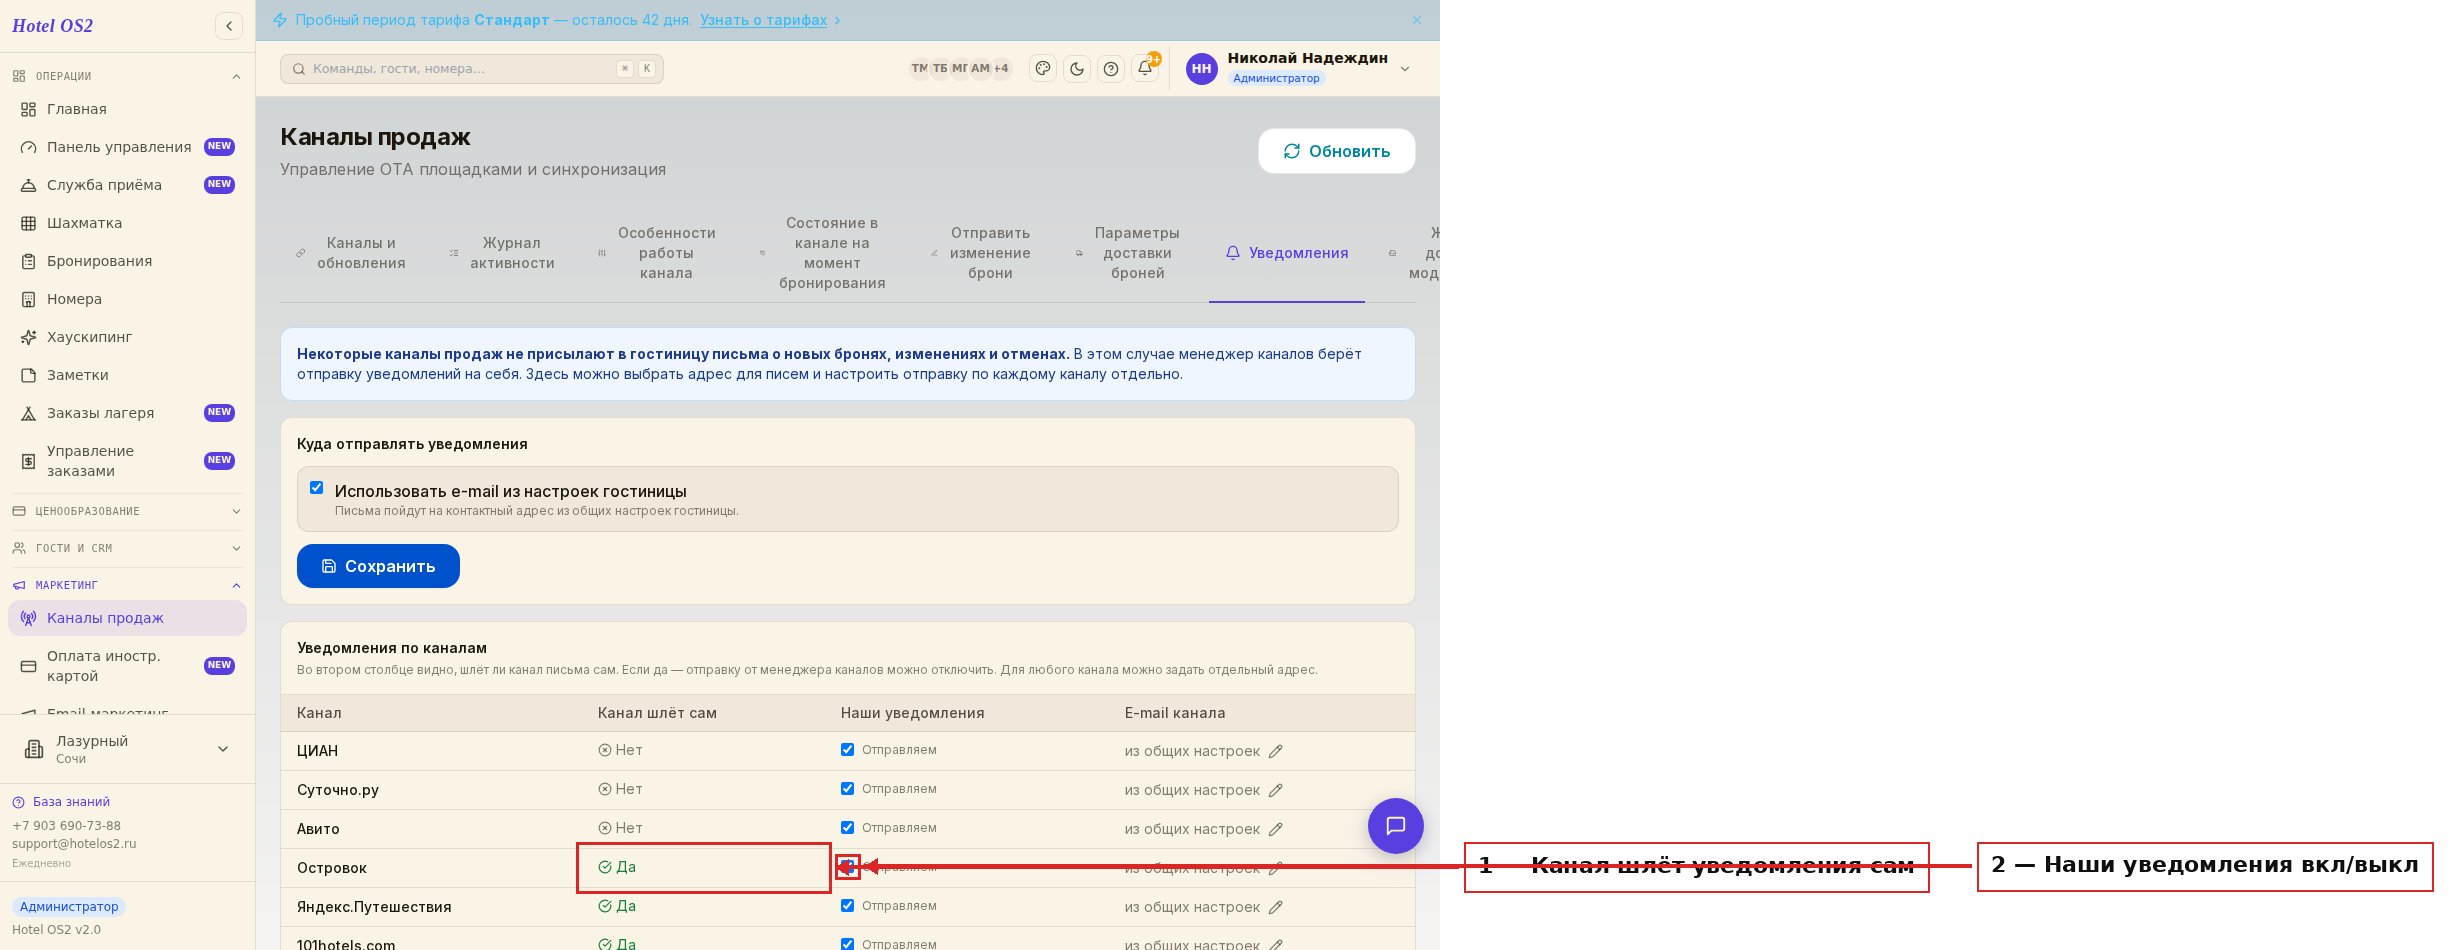Collapse sidebar with the arrow button
The height and width of the screenshot is (950, 2457).
[x=229, y=26]
